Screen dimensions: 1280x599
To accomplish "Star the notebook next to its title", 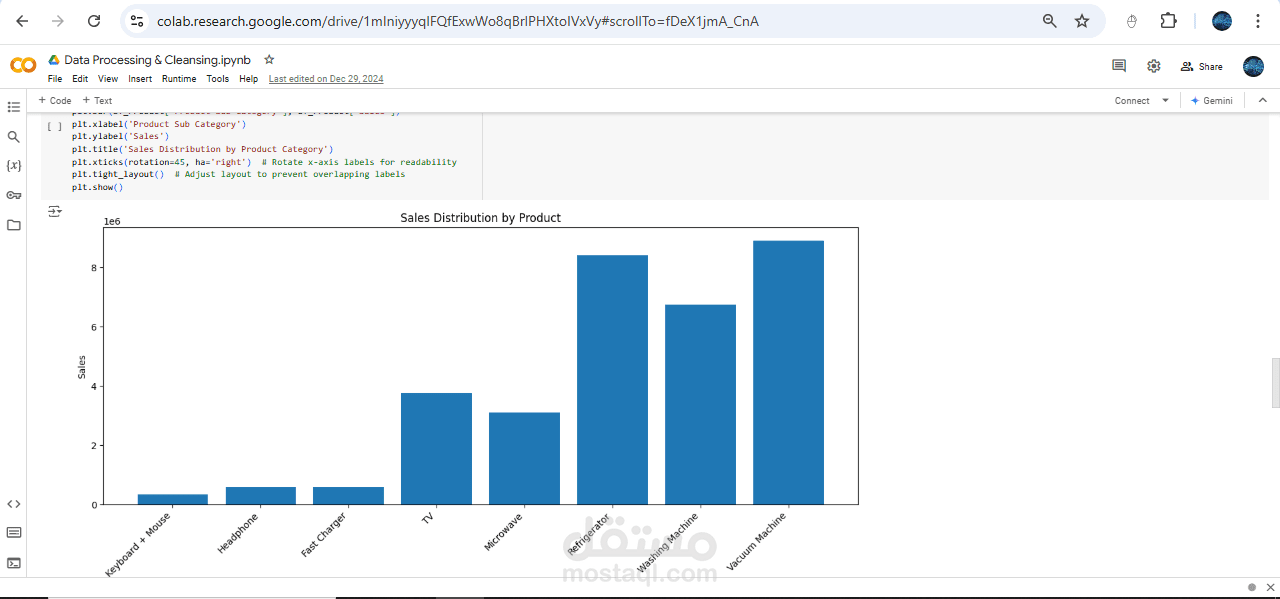I will click(x=269, y=60).
